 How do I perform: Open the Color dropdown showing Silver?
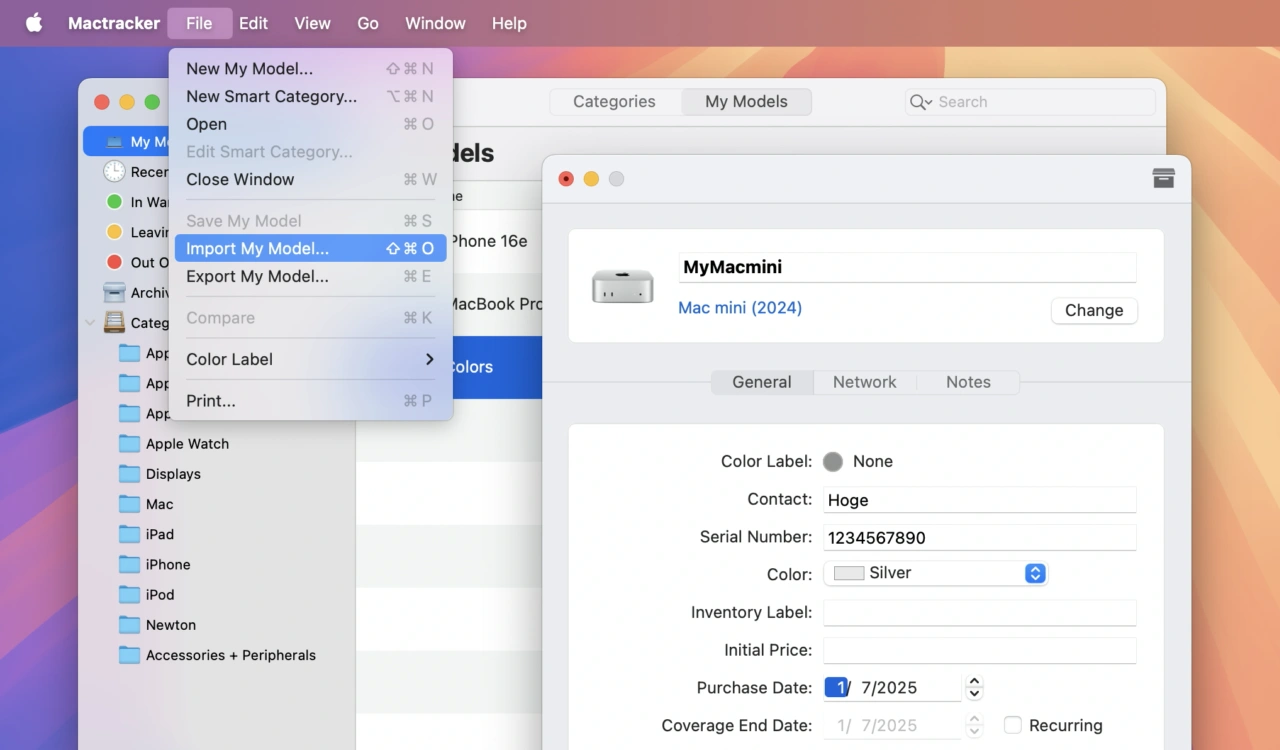coord(935,573)
